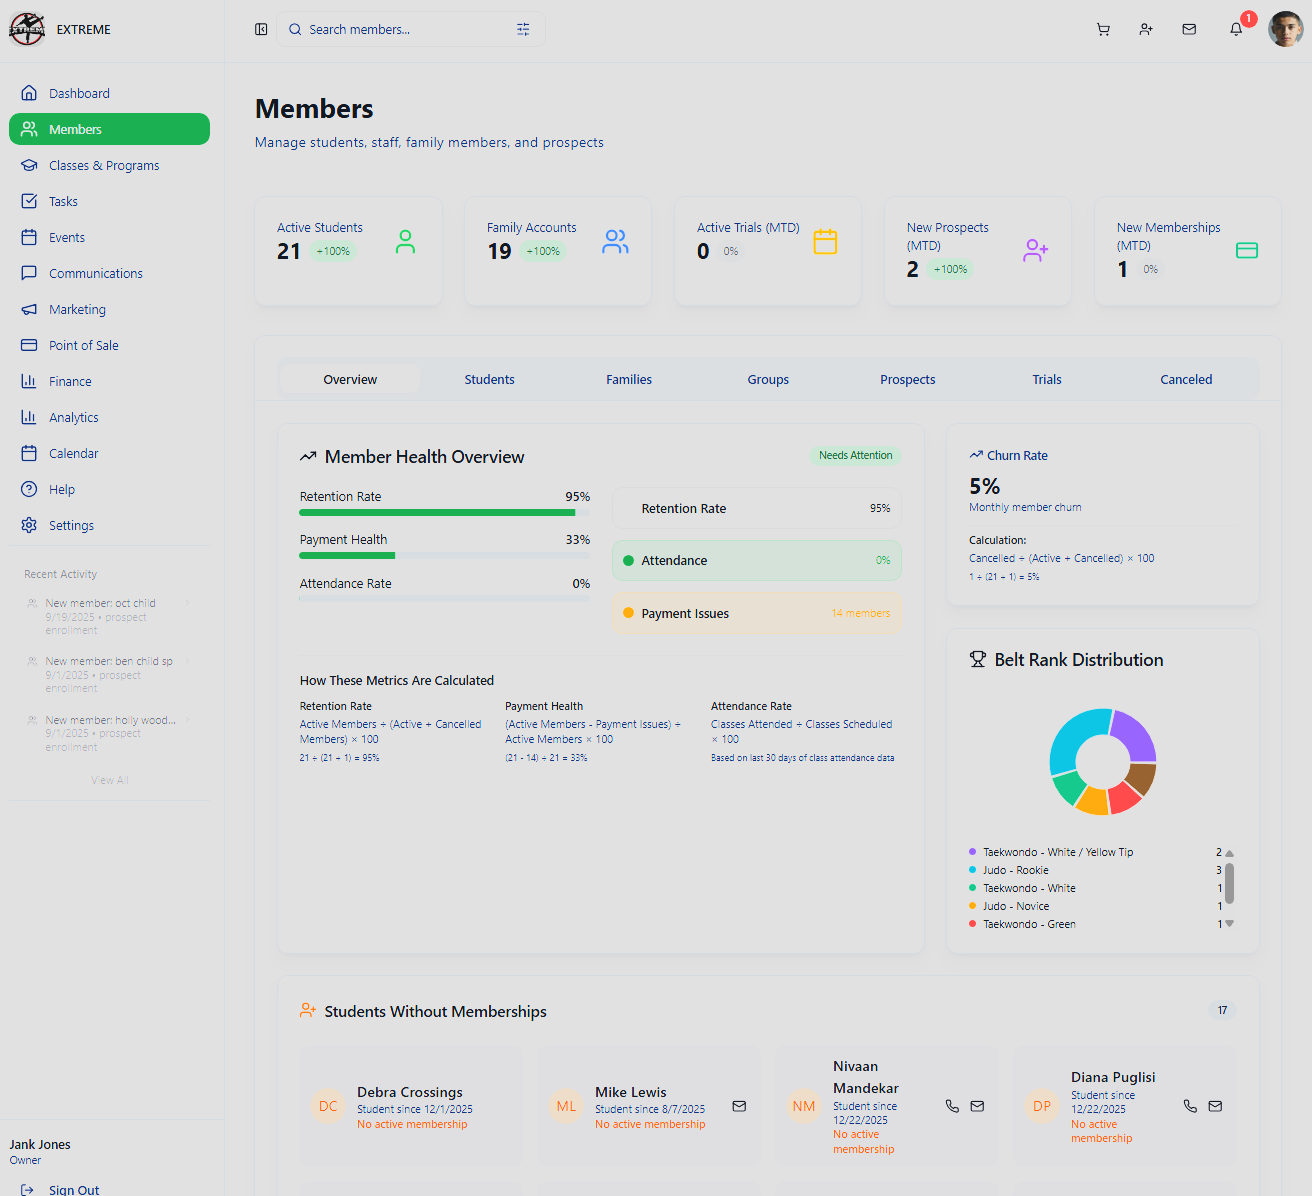Click the Classes & Programs graduation cap icon
This screenshot has width=1312, height=1196.
pos(29,165)
